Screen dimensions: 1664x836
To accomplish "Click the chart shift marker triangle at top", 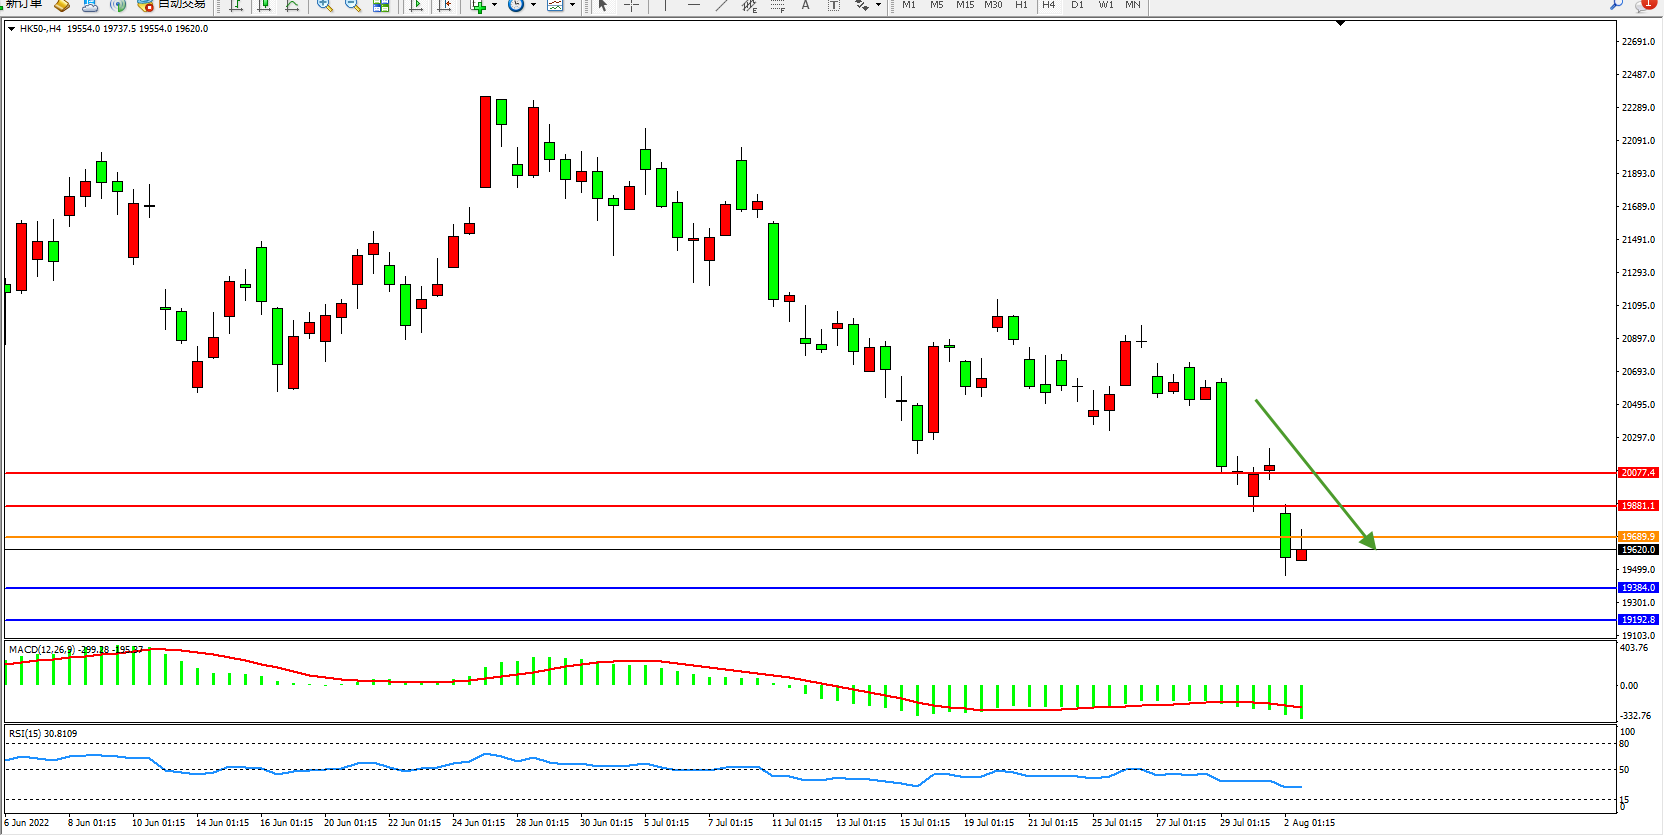I will 1340,23.
